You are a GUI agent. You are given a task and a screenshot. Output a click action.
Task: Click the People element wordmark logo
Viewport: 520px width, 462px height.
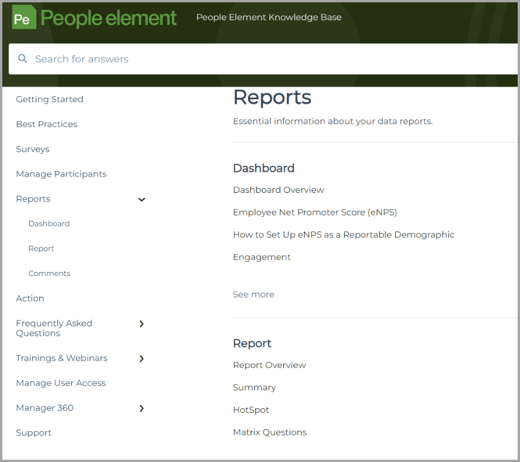(x=108, y=18)
